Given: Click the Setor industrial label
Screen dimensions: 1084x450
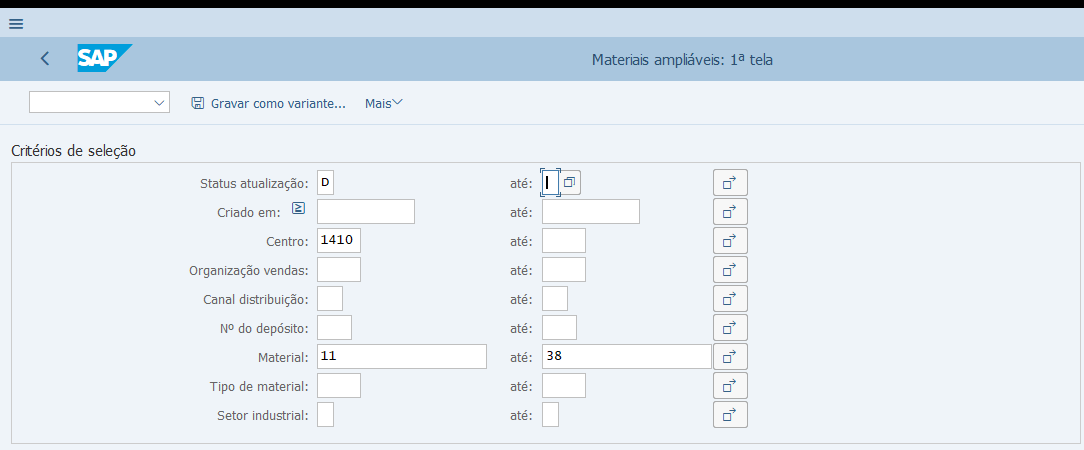Looking at the screenshot, I should [x=263, y=415].
